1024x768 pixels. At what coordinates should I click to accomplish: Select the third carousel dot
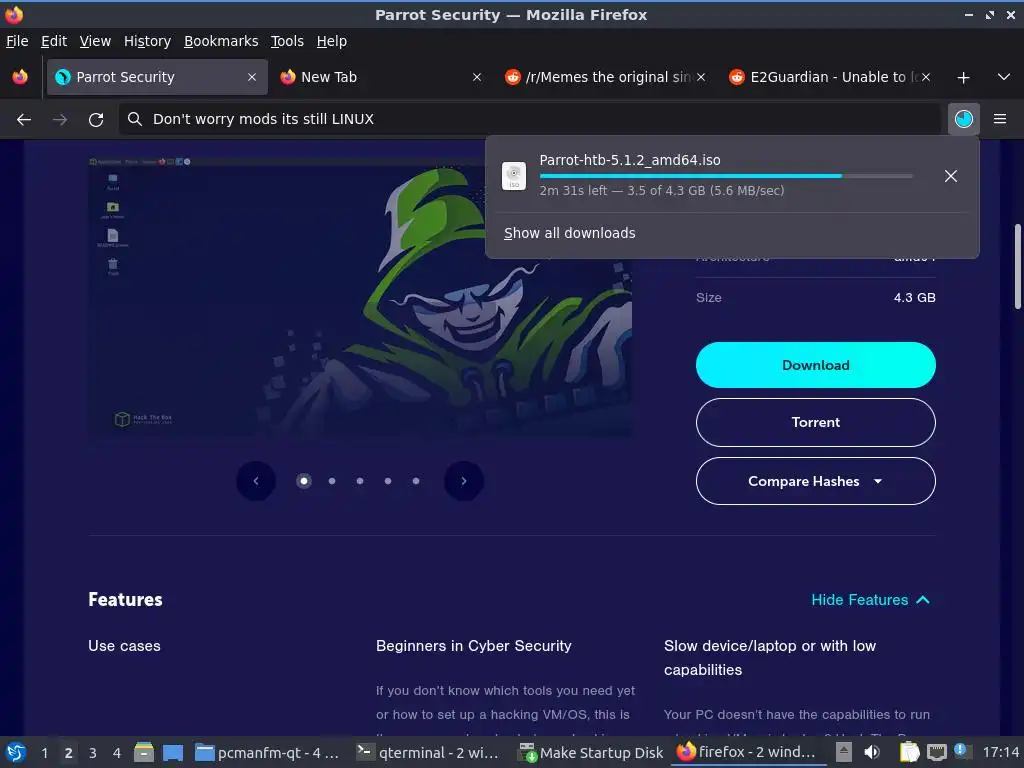360,481
